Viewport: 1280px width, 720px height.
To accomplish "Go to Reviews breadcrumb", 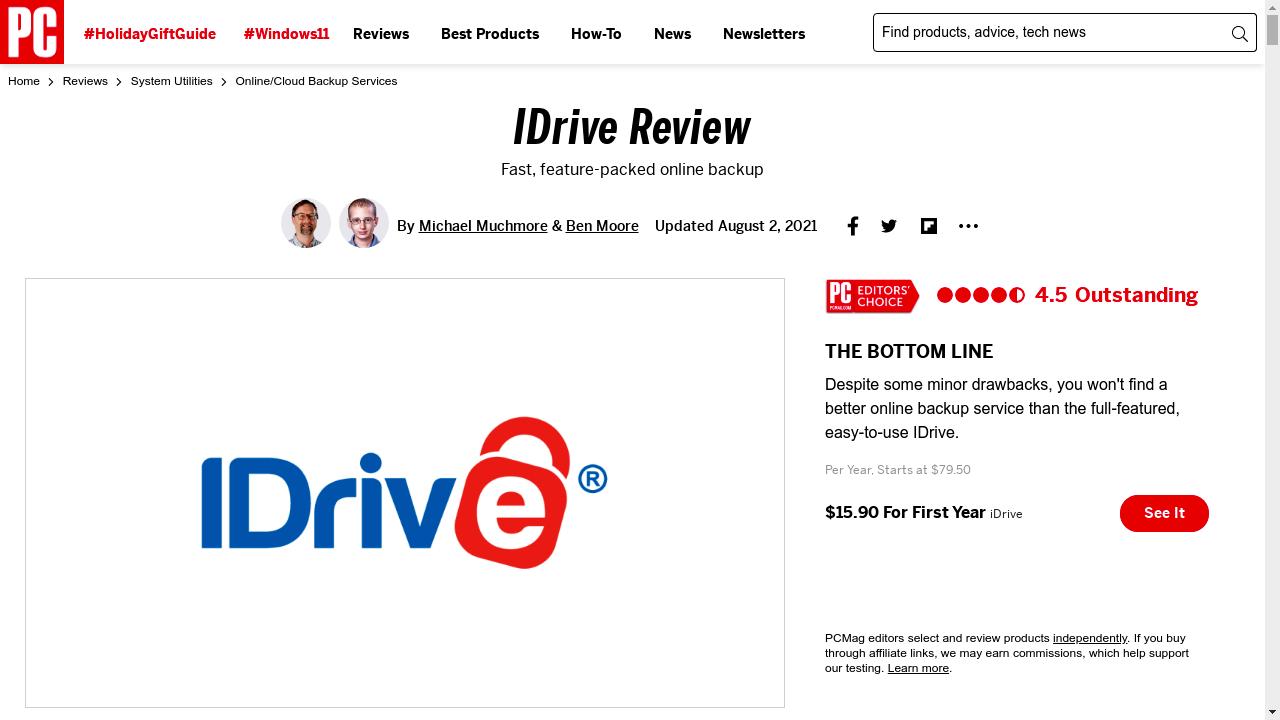I will pos(85,81).
